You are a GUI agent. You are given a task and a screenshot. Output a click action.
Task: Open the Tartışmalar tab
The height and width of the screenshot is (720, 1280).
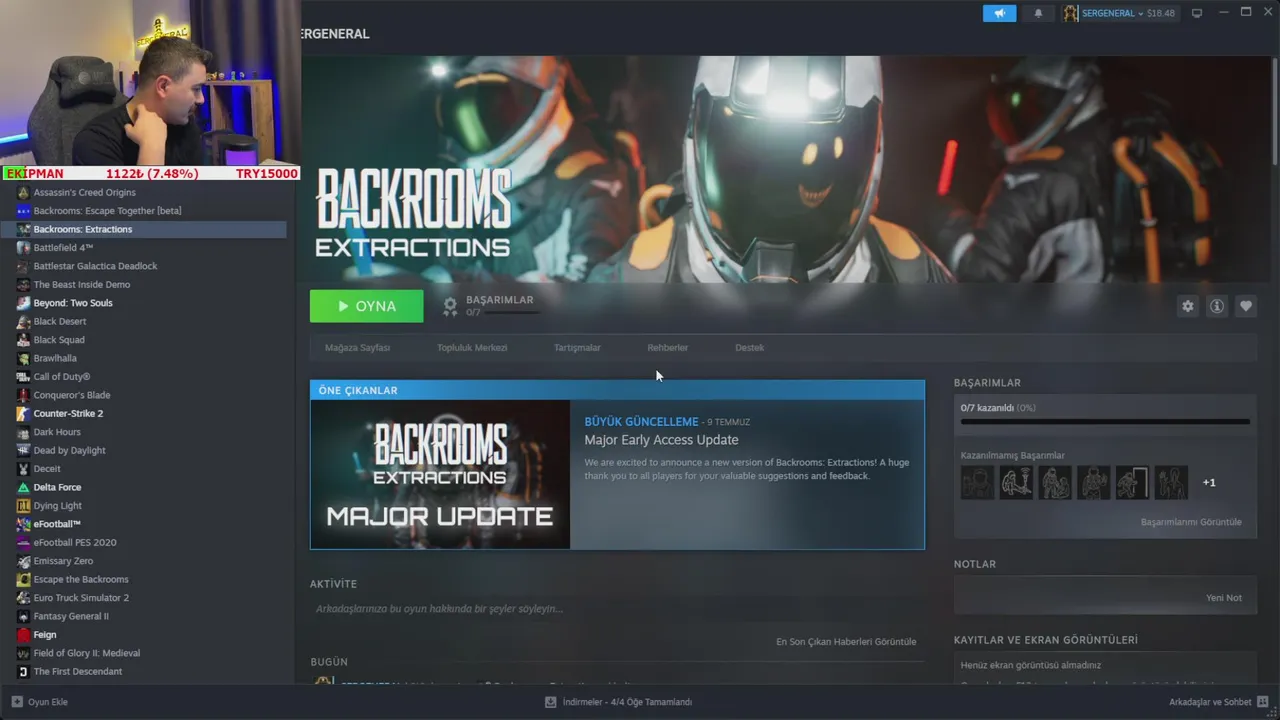[x=577, y=348]
